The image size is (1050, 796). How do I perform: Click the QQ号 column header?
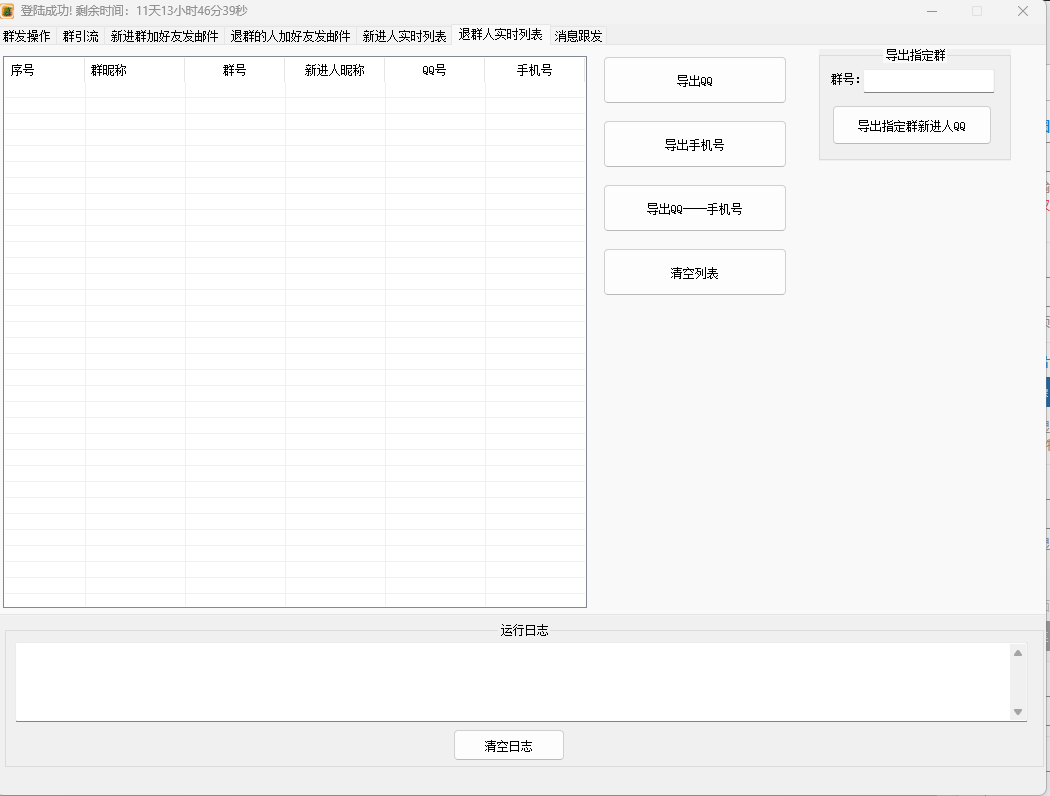pos(434,71)
